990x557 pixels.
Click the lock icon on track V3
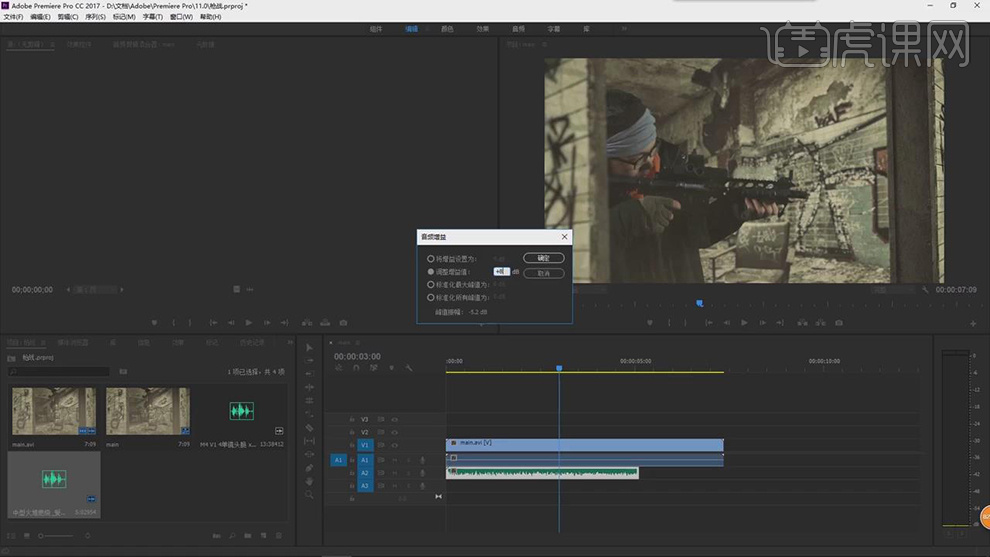coord(351,420)
